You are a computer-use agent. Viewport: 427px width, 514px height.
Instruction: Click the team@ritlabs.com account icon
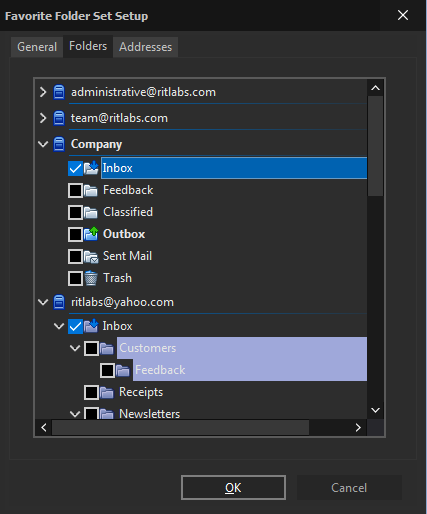click(x=59, y=118)
